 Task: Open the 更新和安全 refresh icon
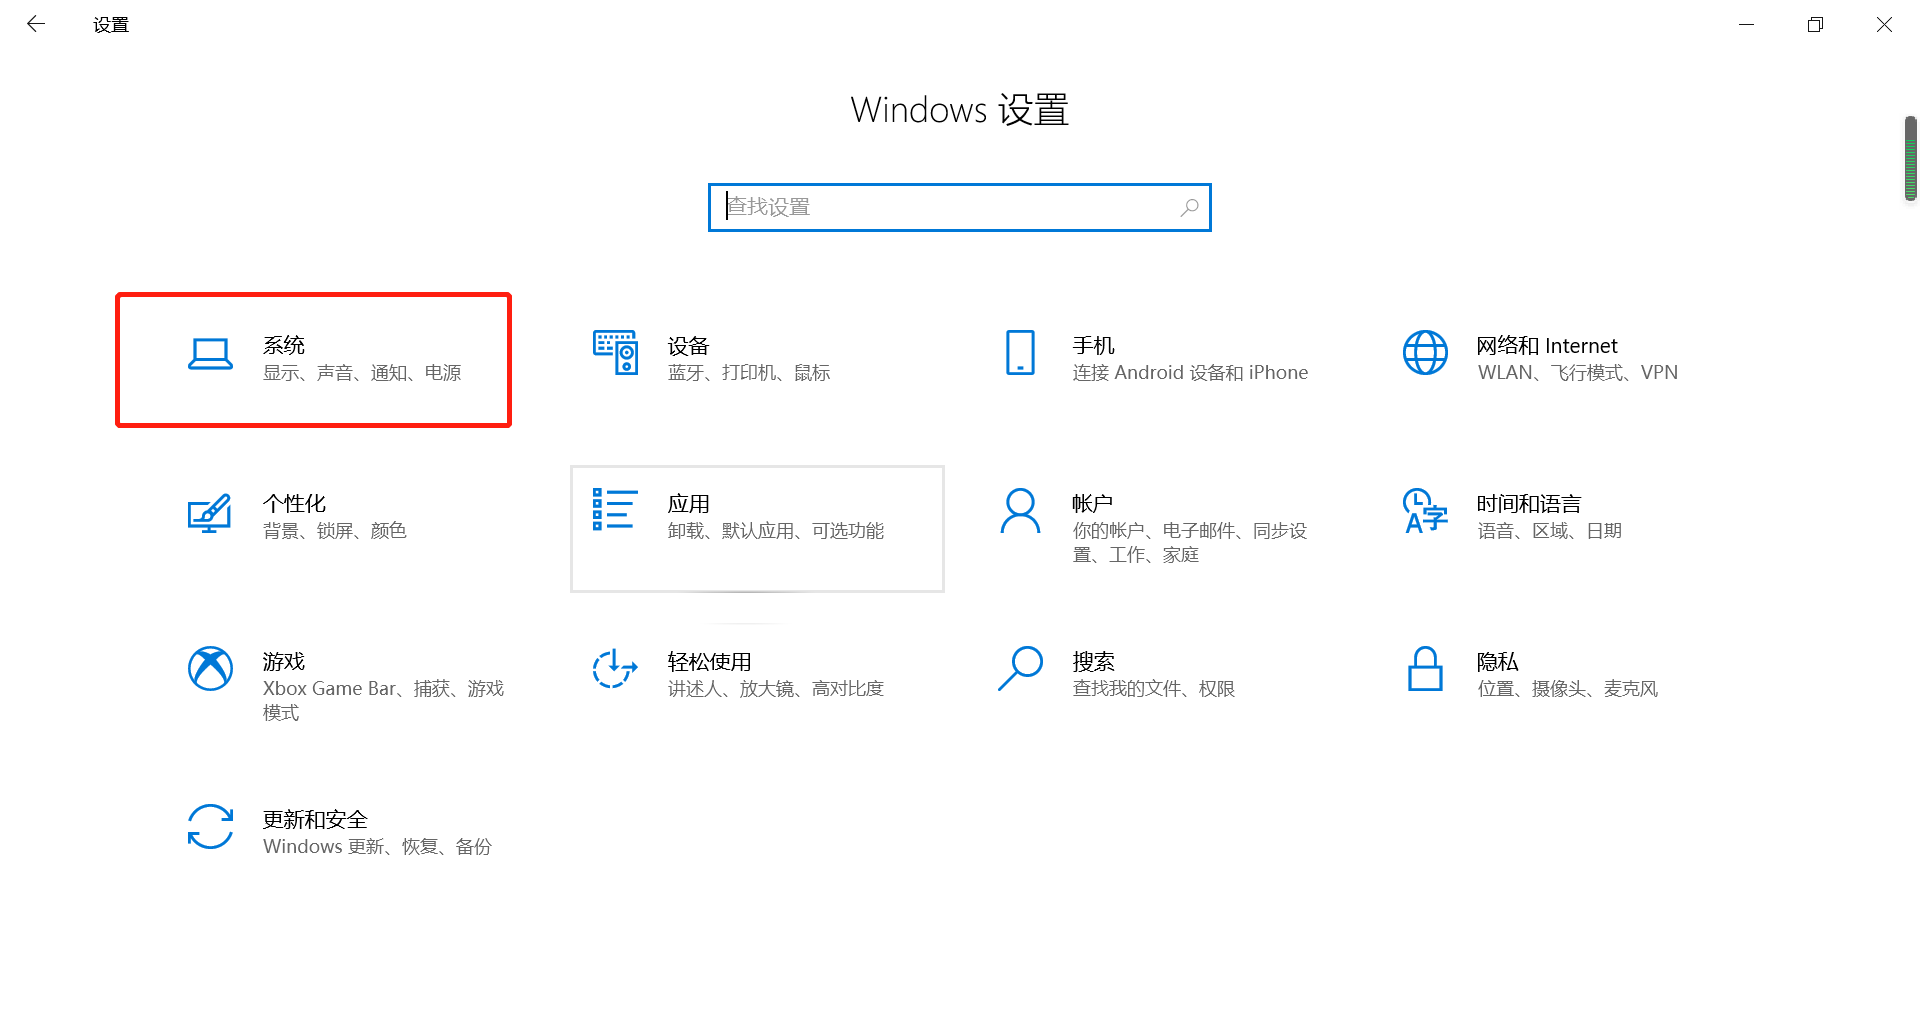click(x=210, y=827)
